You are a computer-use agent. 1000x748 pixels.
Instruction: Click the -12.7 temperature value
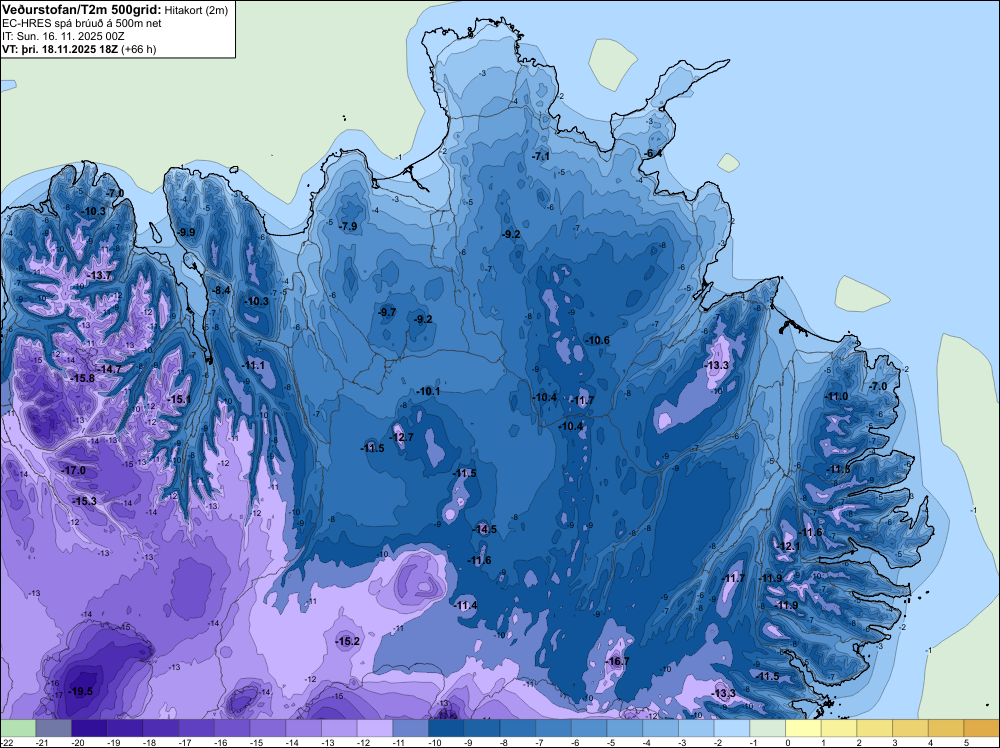402,437
